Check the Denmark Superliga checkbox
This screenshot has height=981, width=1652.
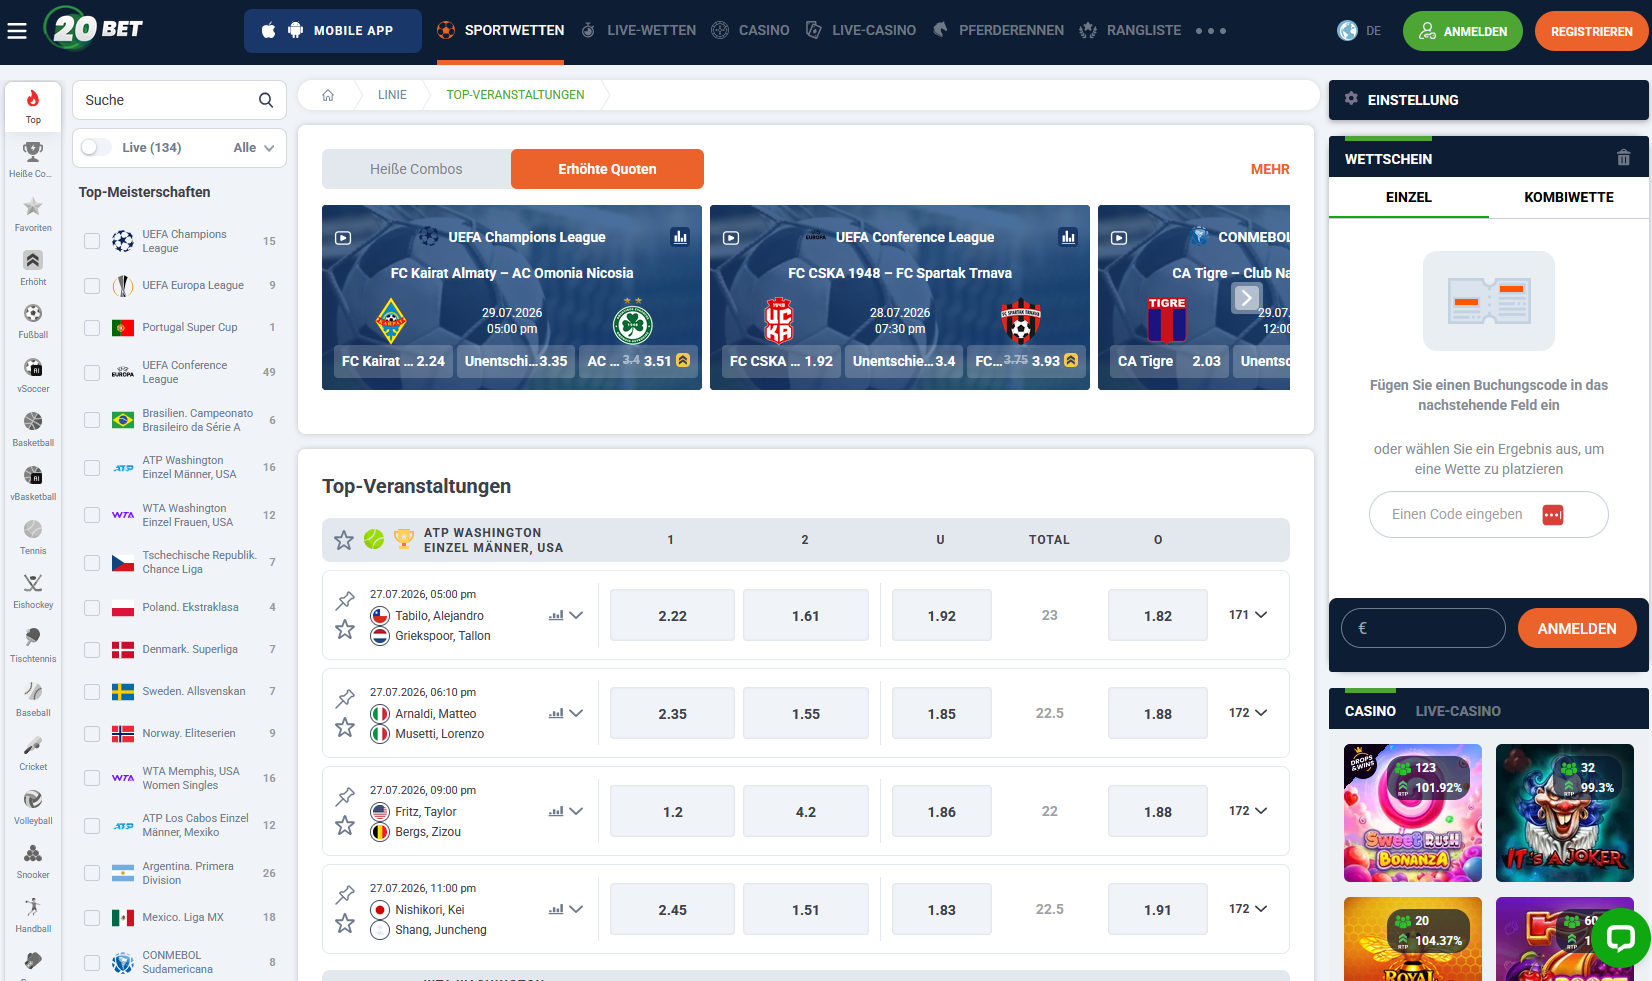(92, 650)
